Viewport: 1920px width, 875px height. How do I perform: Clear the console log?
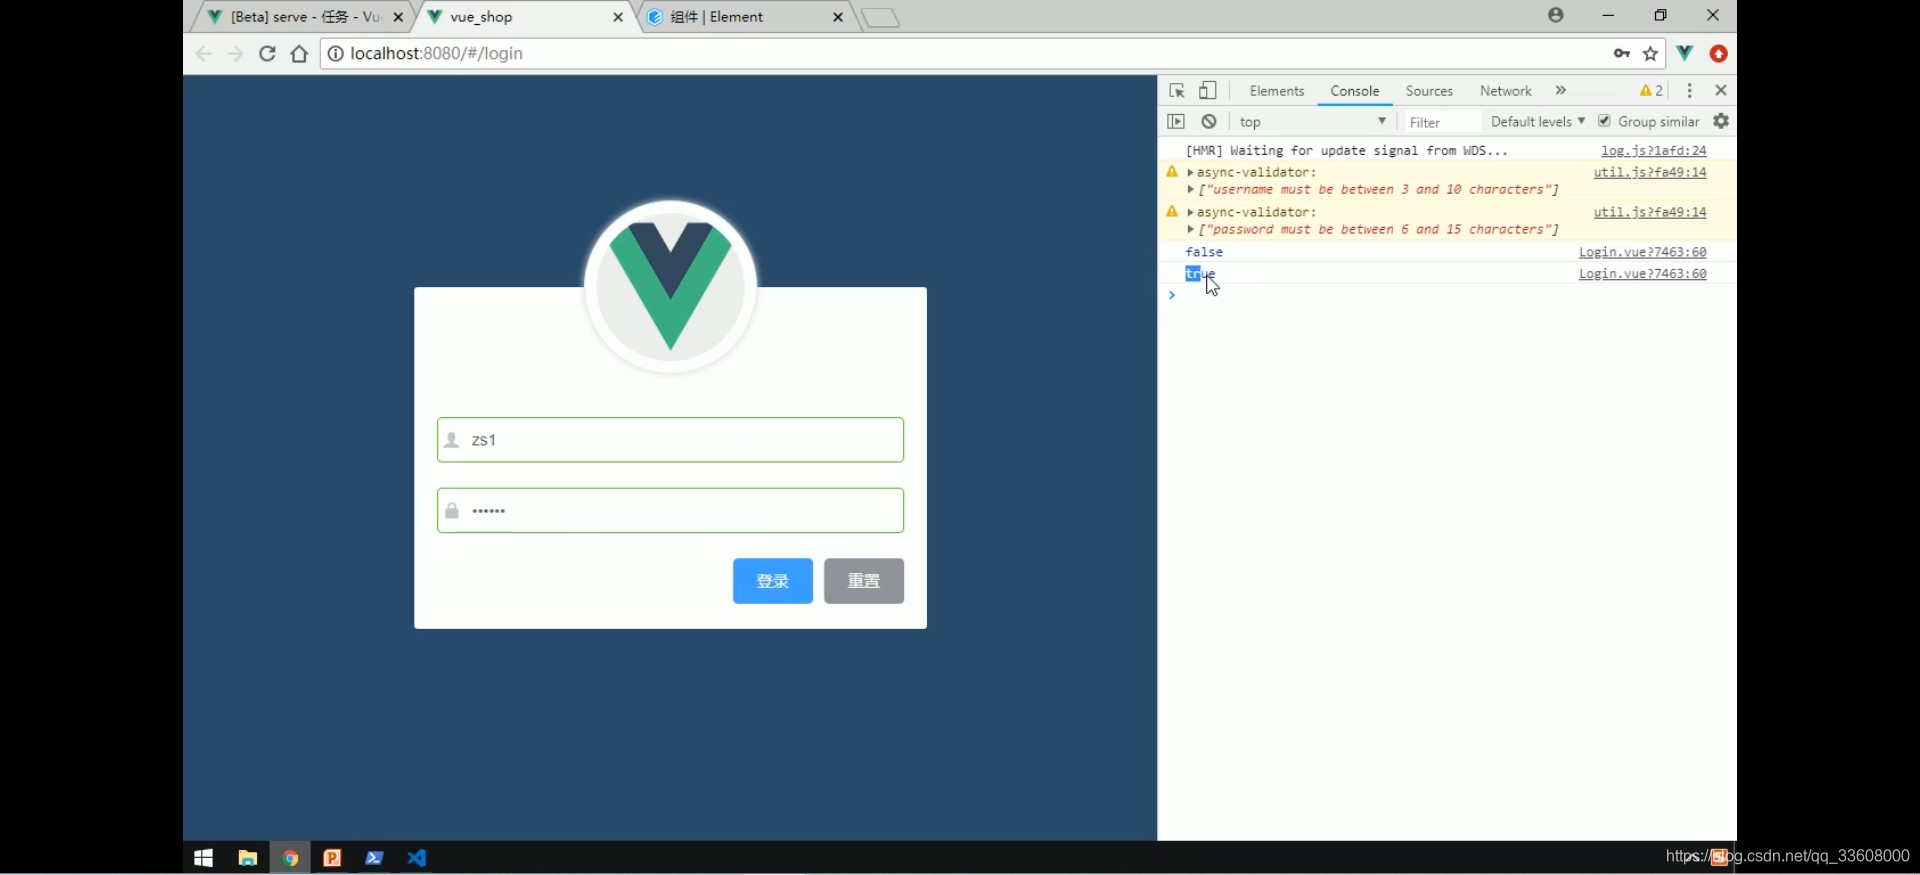click(x=1209, y=121)
